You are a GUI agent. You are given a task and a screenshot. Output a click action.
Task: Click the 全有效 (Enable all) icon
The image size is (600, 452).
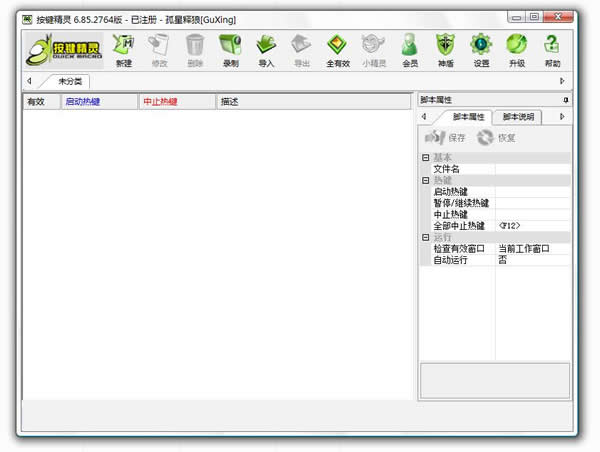337,49
